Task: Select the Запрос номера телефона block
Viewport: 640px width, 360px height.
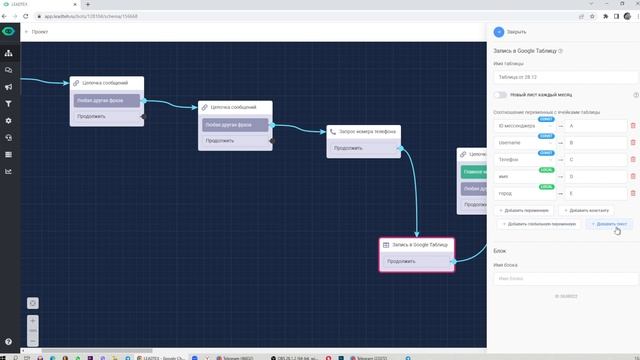Action: tap(364, 131)
